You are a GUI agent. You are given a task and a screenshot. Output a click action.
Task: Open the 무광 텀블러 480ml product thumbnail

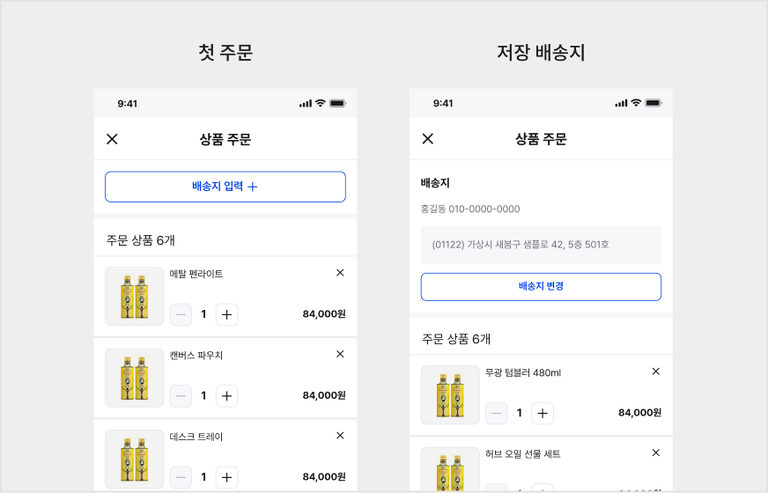click(450, 395)
